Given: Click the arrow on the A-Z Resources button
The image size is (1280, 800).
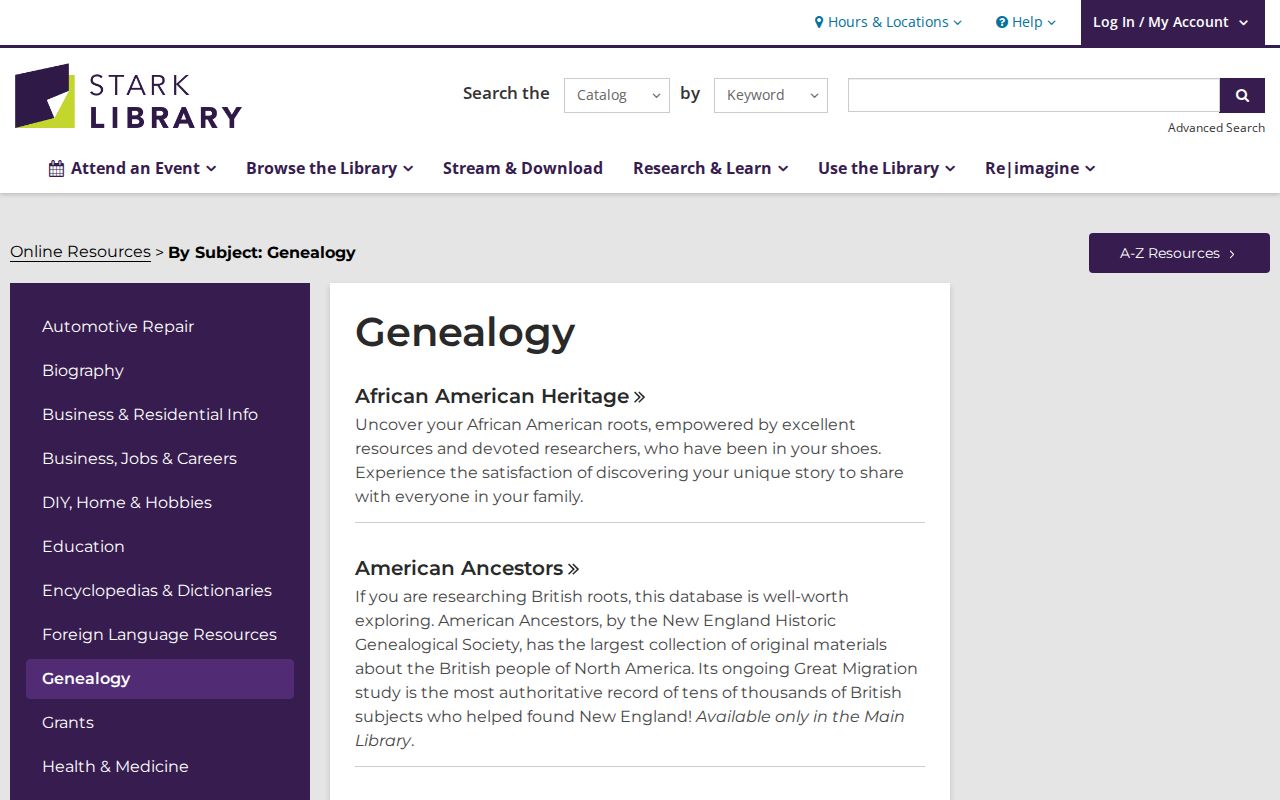Looking at the screenshot, I should coord(1232,254).
